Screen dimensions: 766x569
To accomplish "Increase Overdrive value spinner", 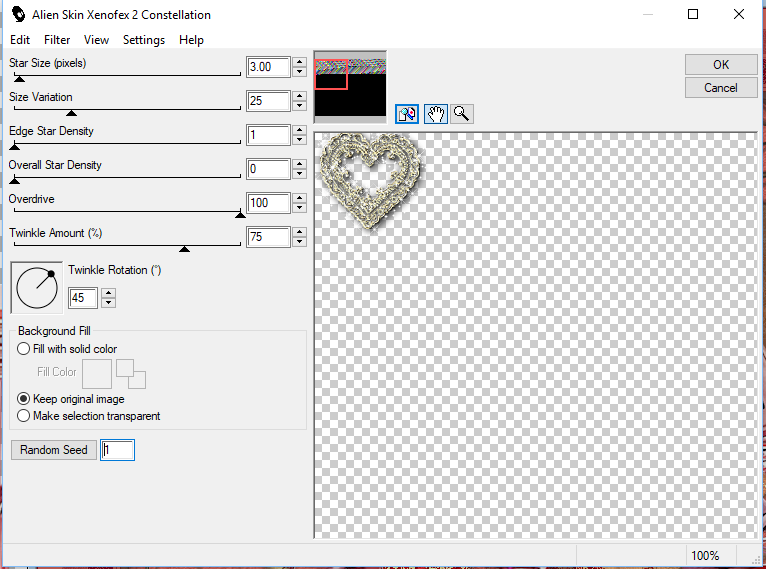I will click(299, 197).
